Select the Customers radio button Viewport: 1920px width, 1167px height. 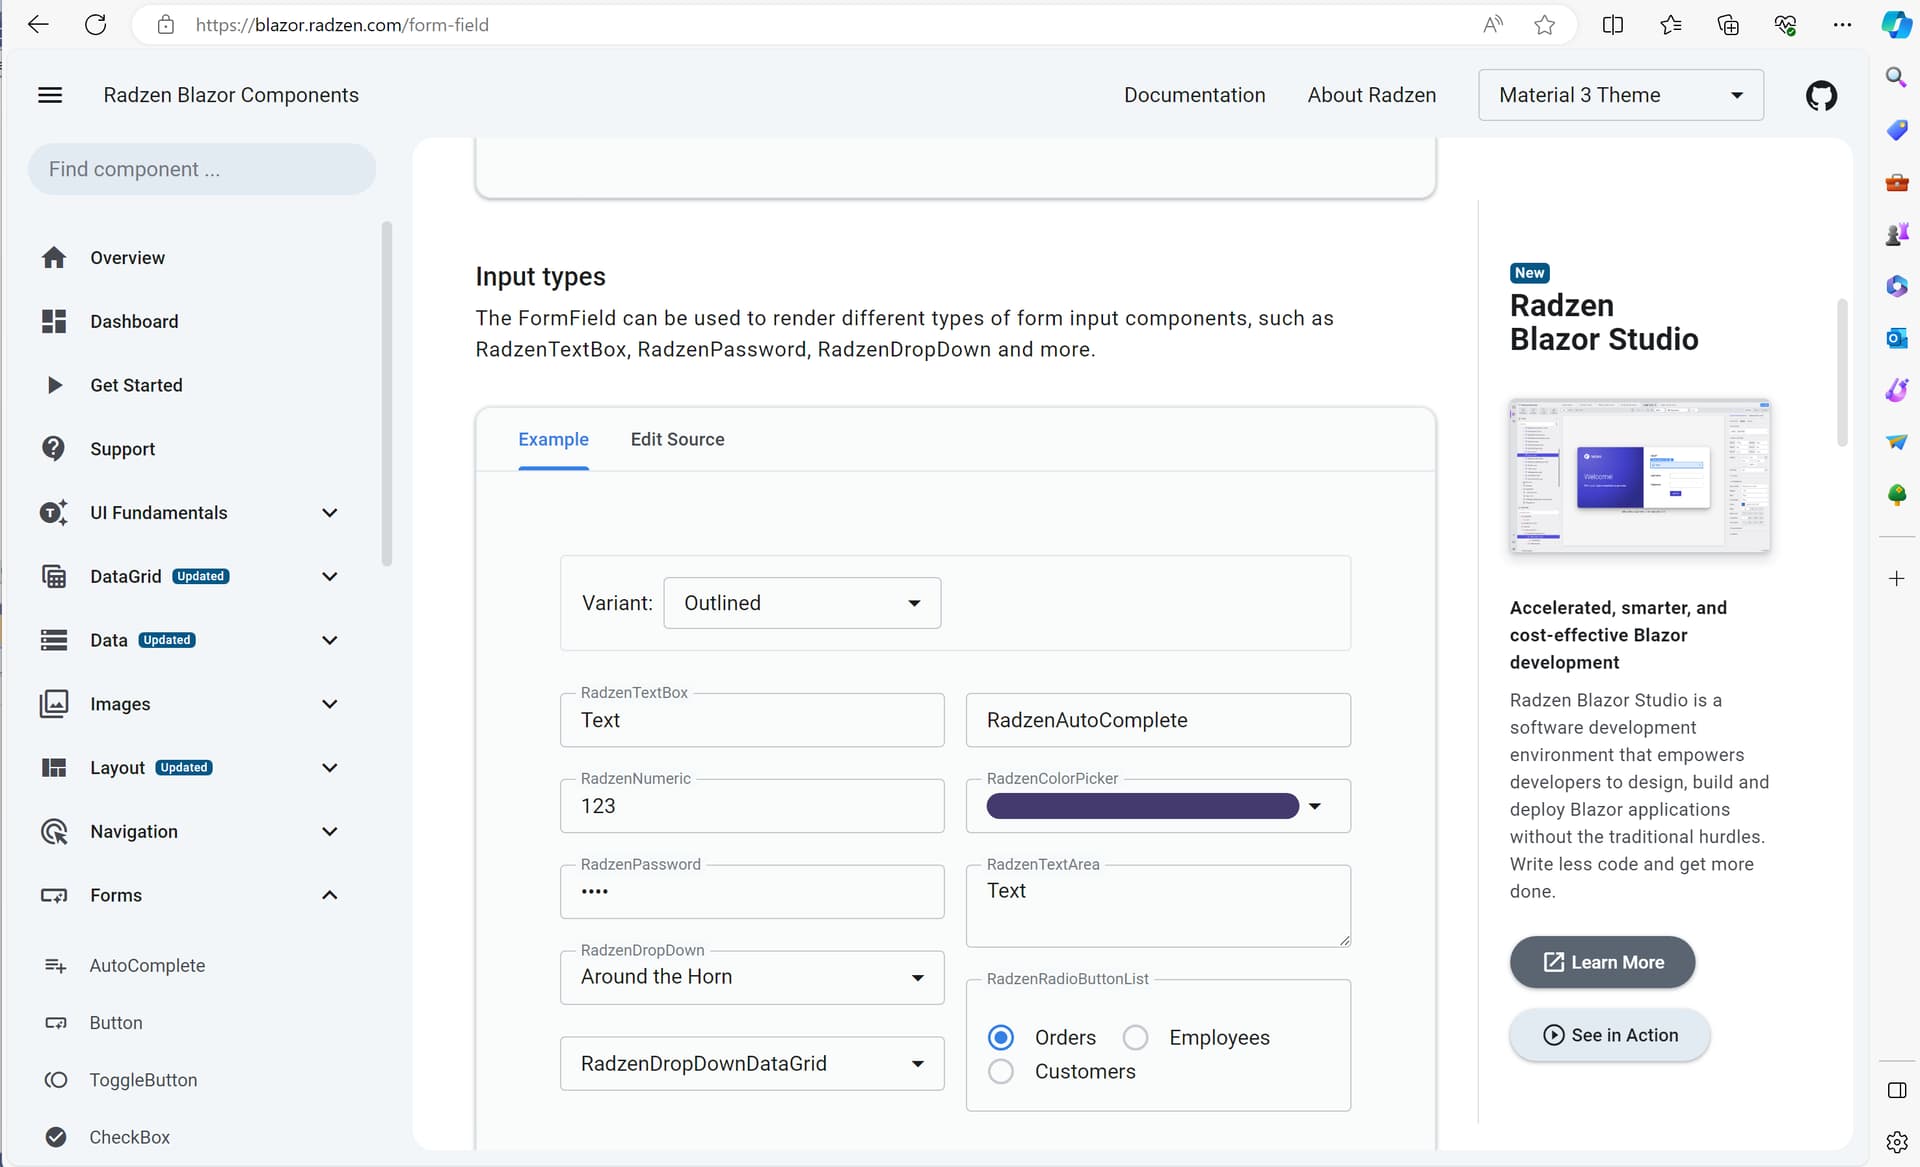(x=1000, y=1072)
